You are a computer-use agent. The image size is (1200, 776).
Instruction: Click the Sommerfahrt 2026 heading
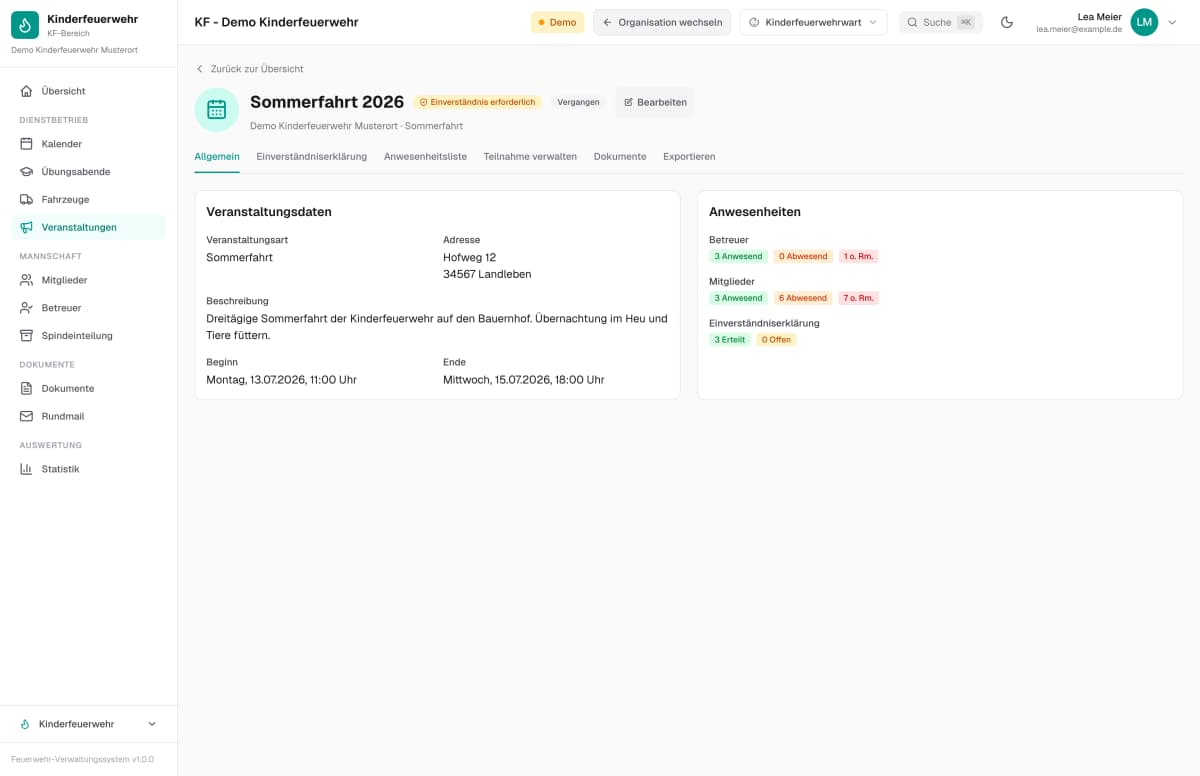point(327,102)
